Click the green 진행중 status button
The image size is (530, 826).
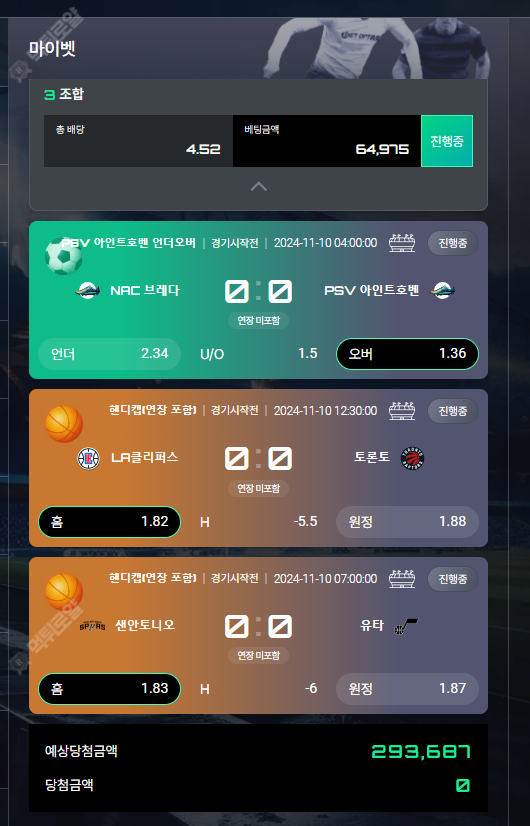447,141
